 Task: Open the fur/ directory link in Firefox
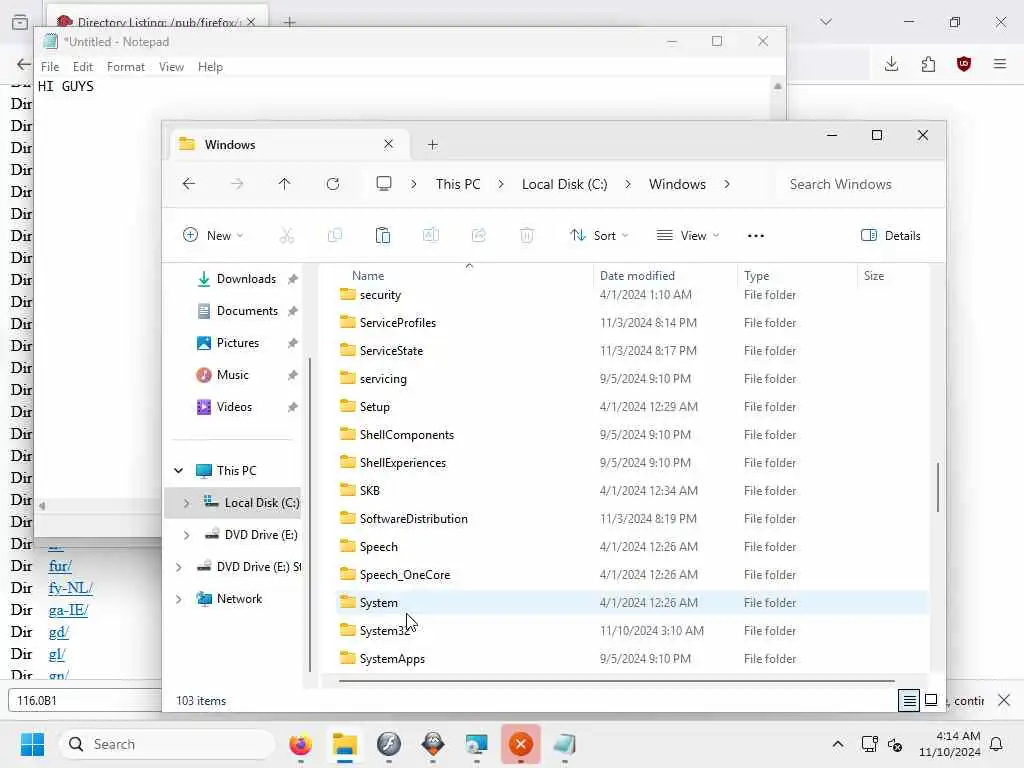(60, 566)
